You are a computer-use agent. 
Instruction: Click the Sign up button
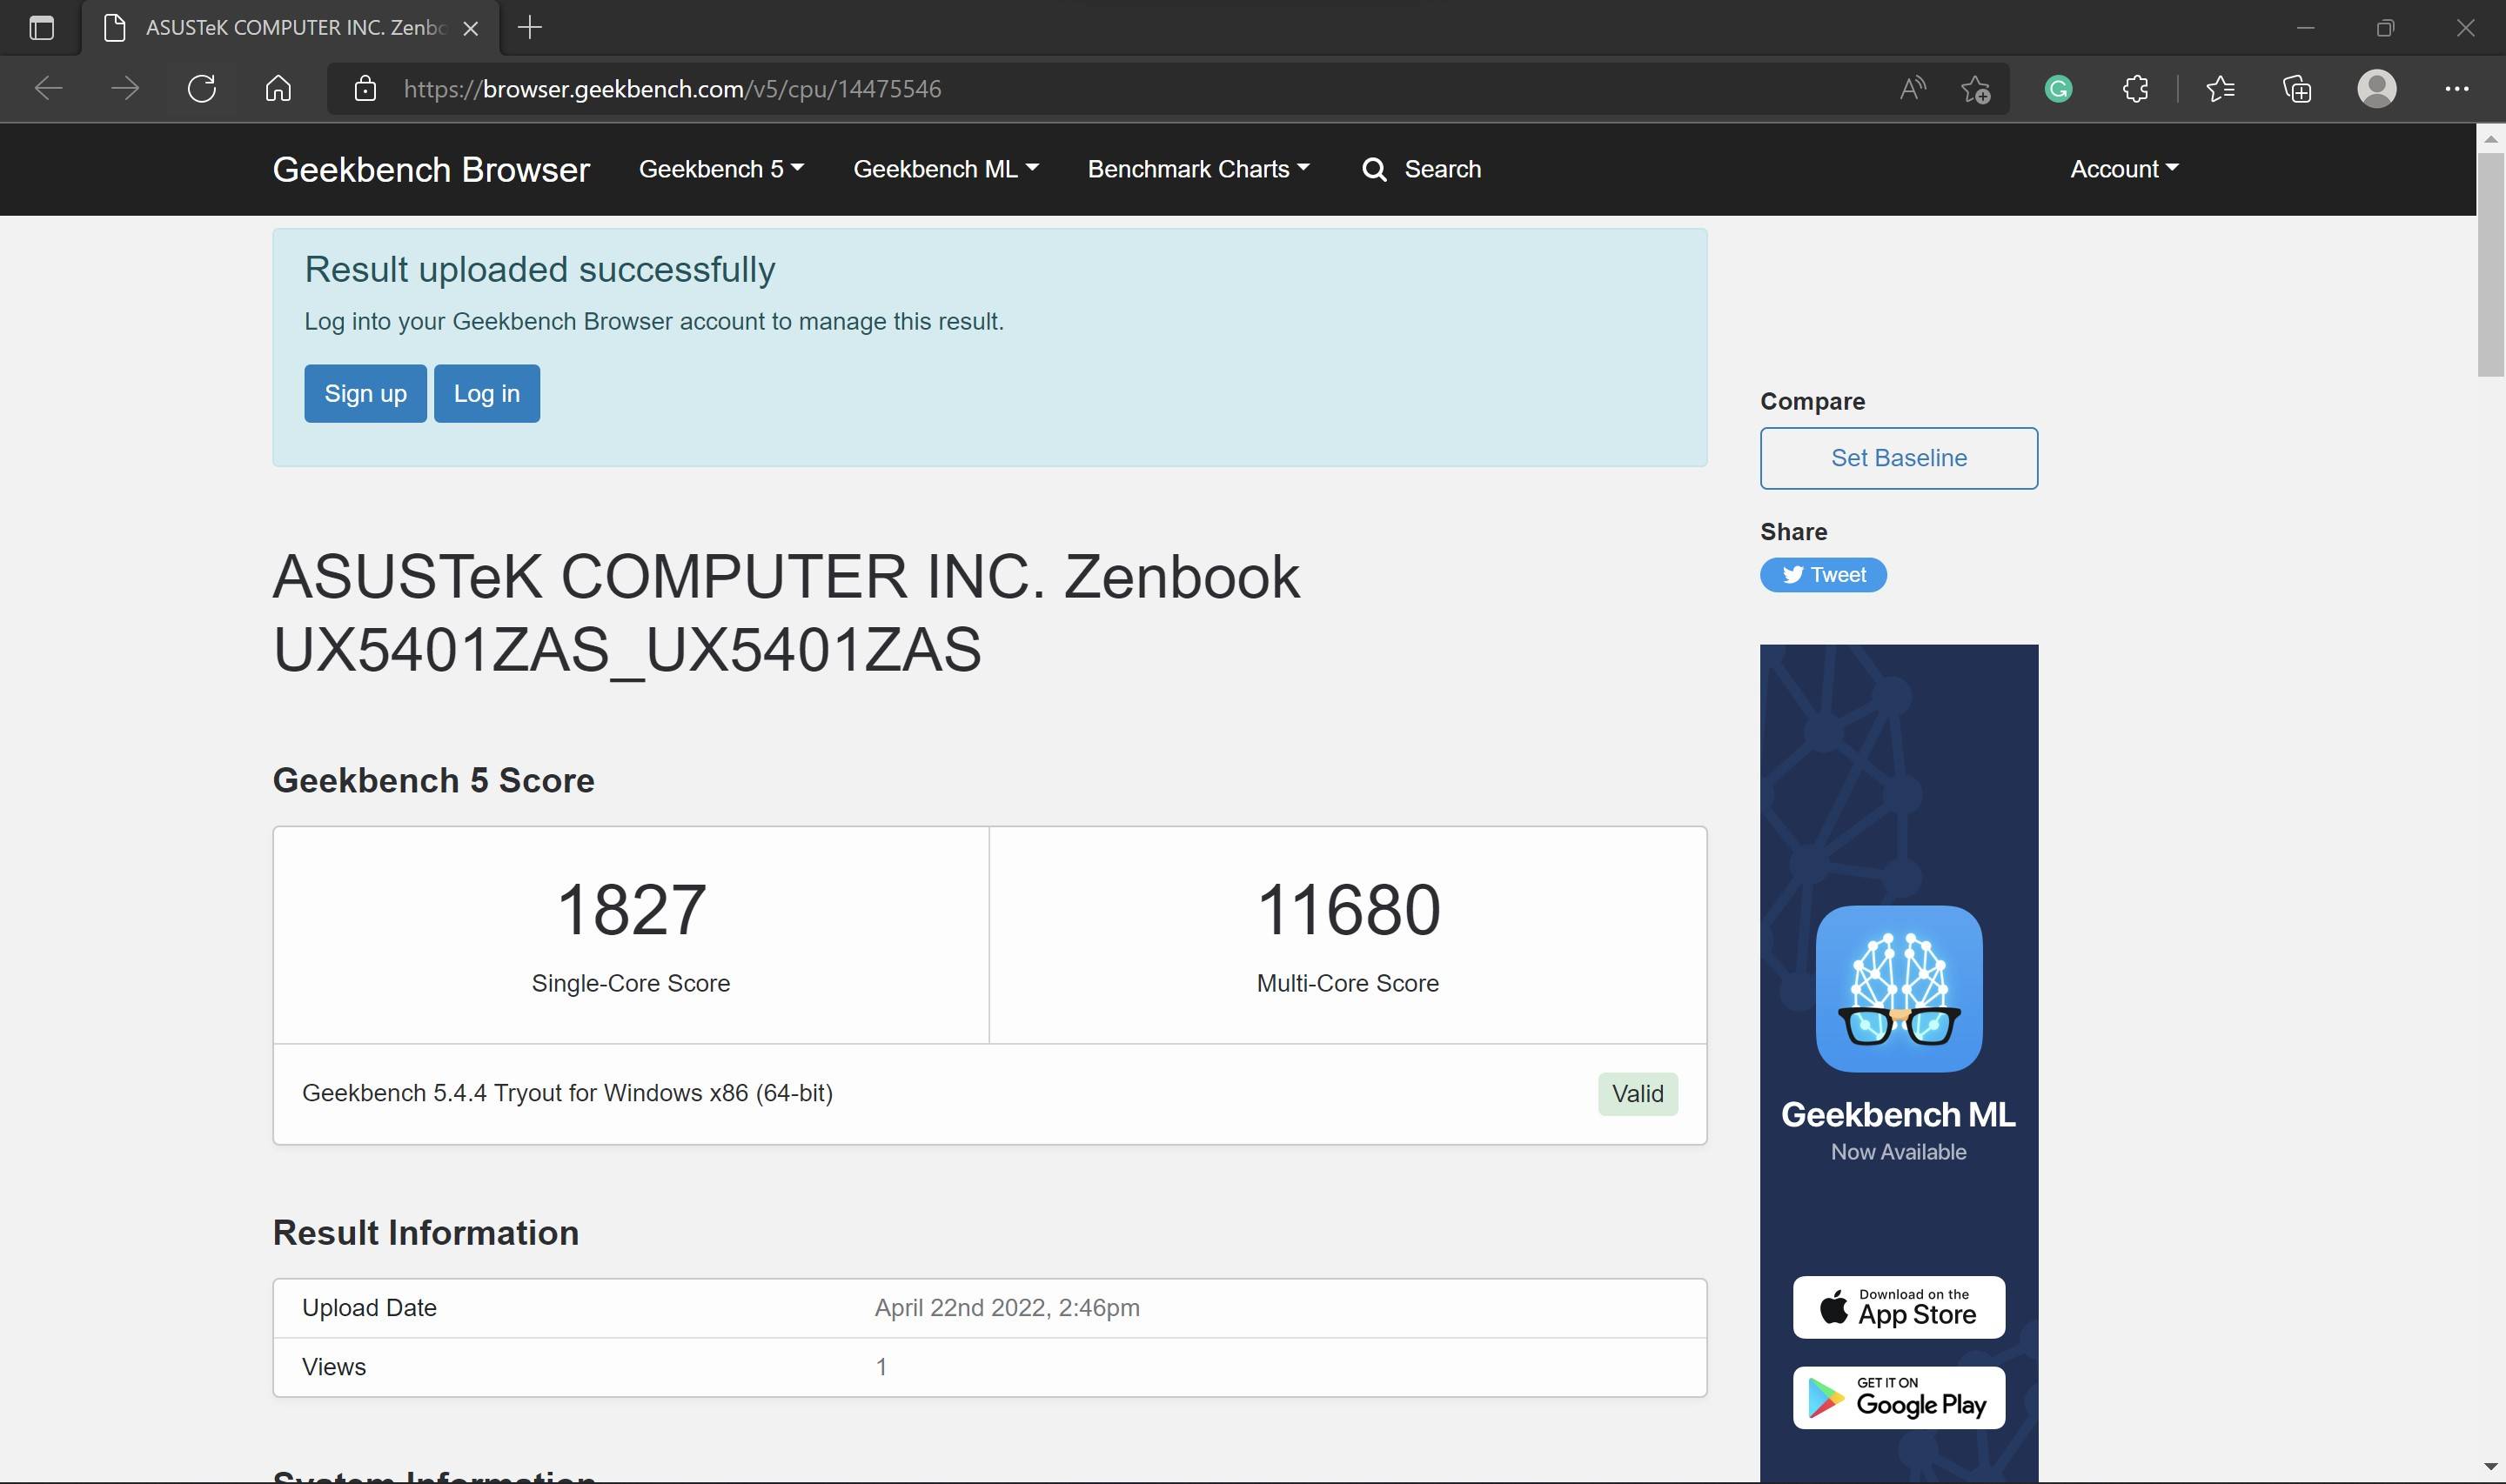pos(365,393)
